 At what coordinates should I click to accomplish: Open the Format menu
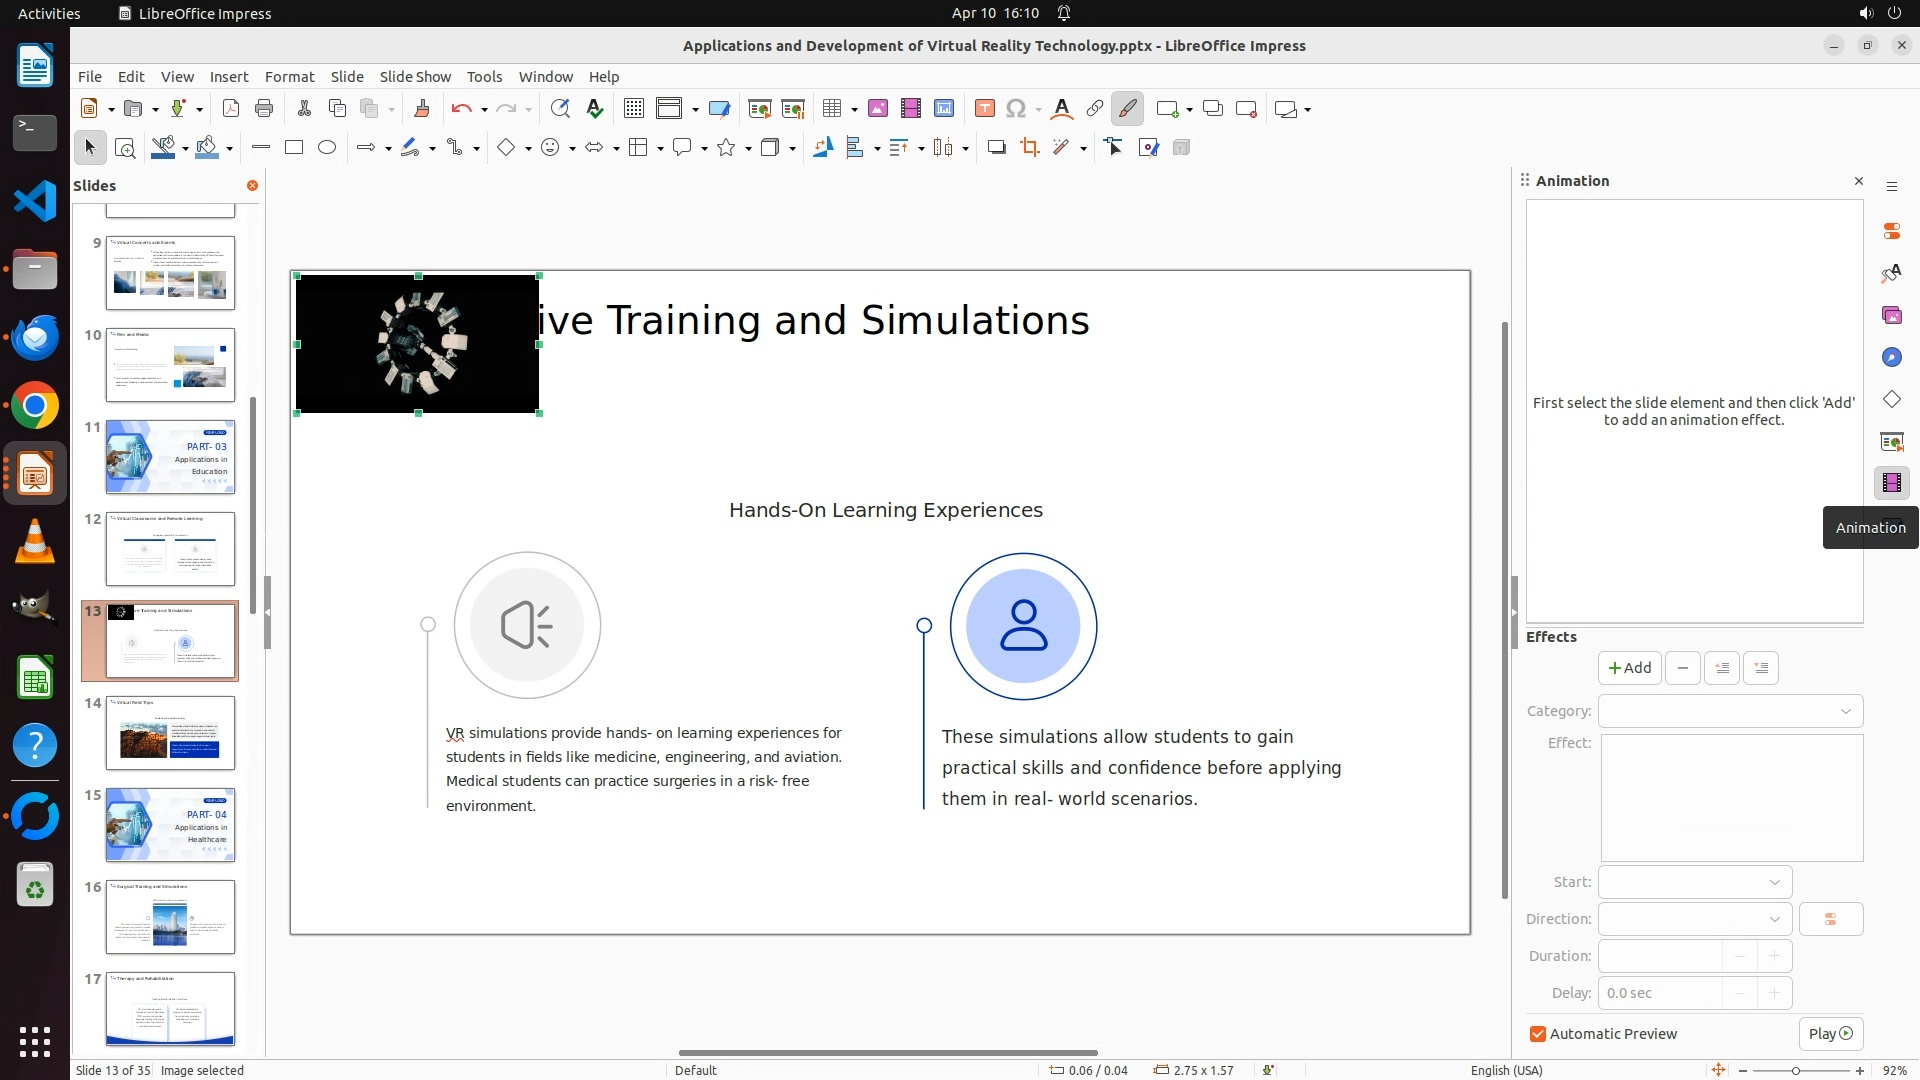point(289,77)
